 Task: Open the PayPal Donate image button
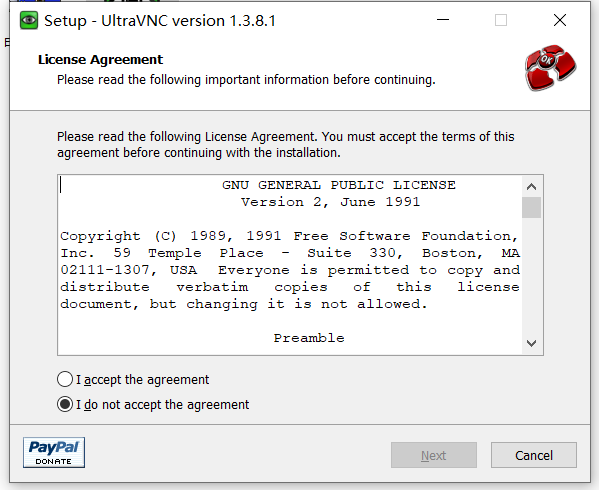(54, 453)
